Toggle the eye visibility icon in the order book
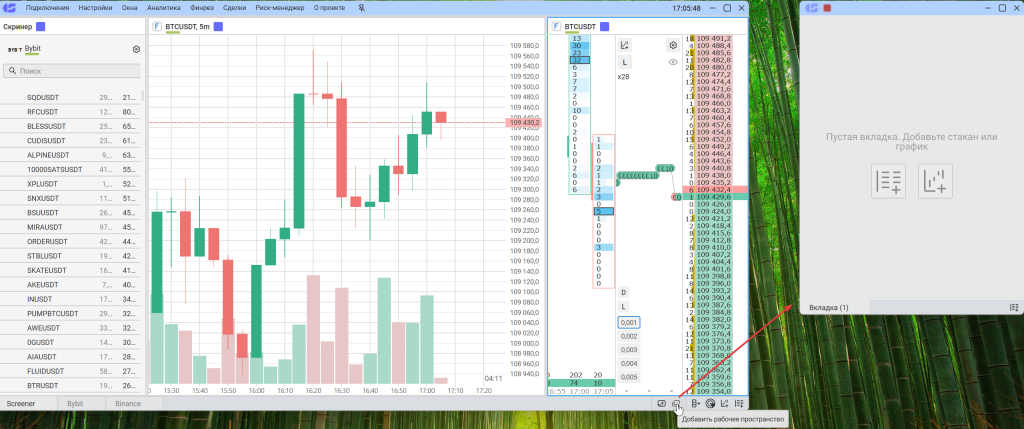Viewport: 1024px width, 429px height. point(673,62)
